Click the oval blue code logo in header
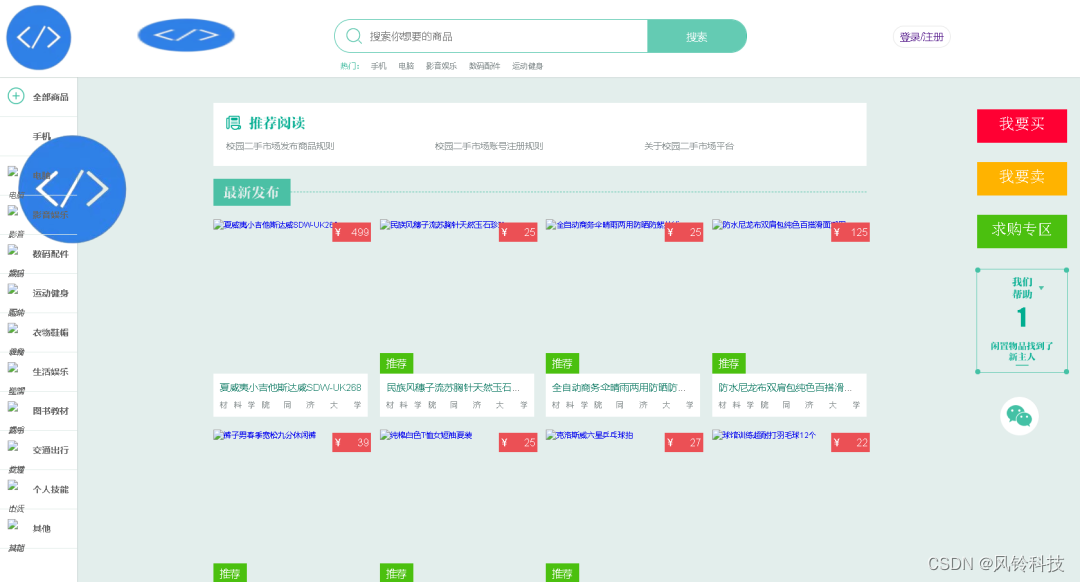This screenshot has width=1080, height=582. point(186,35)
